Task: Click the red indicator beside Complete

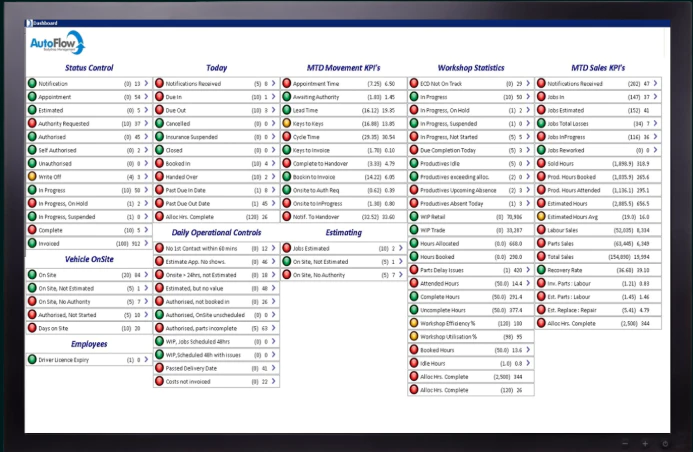Action: click(x=32, y=230)
